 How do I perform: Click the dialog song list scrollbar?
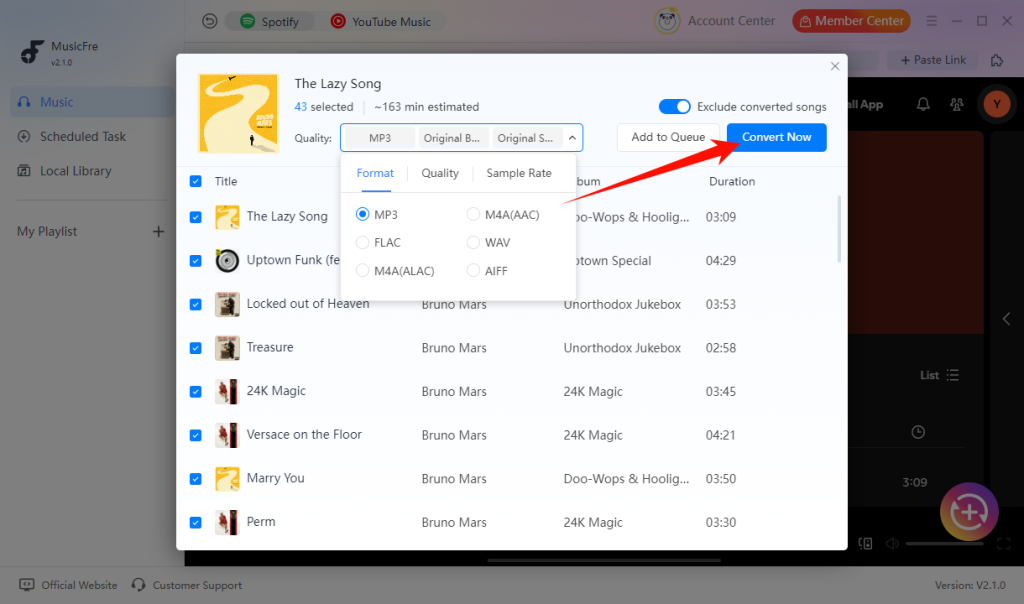pos(839,229)
